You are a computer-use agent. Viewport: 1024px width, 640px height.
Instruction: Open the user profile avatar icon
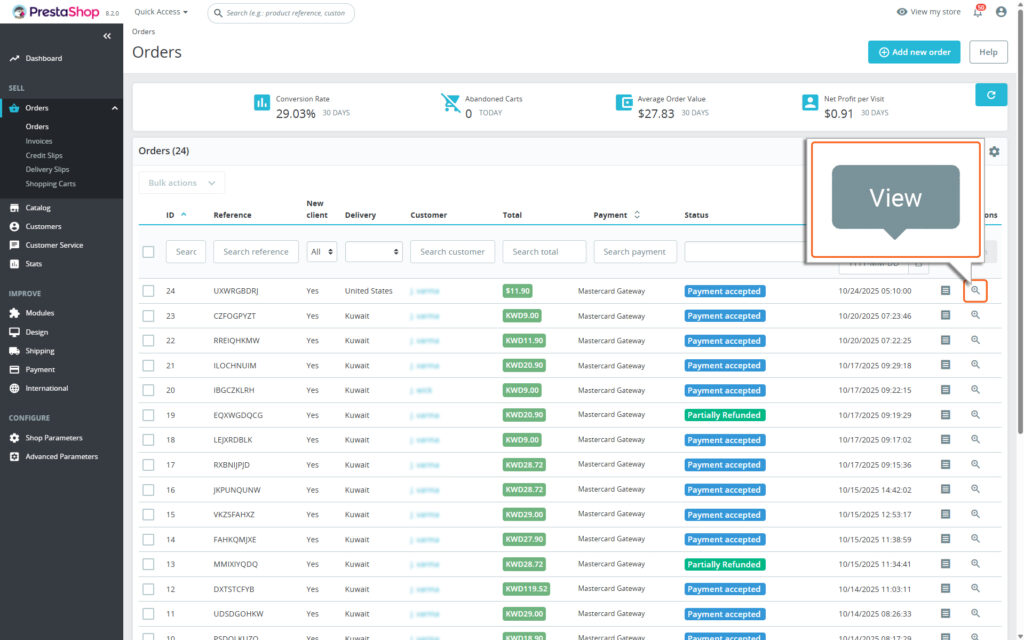pyautogui.click(x=1001, y=12)
